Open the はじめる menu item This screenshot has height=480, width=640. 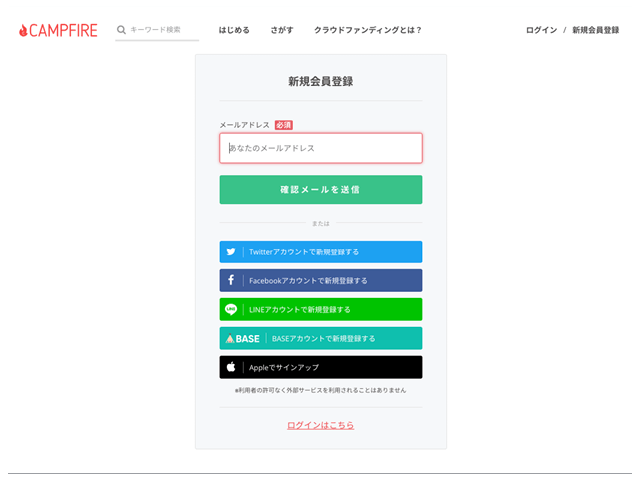tap(234, 30)
